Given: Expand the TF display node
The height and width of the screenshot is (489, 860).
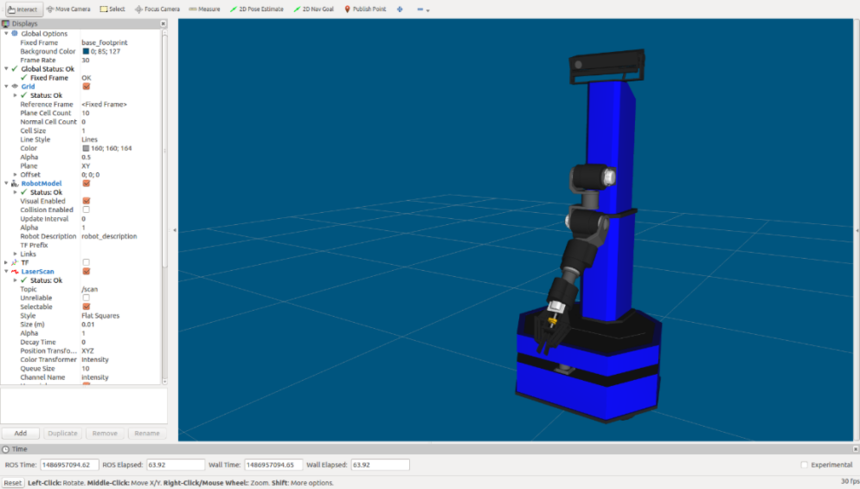Looking at the screenshot, I should 6,263.
